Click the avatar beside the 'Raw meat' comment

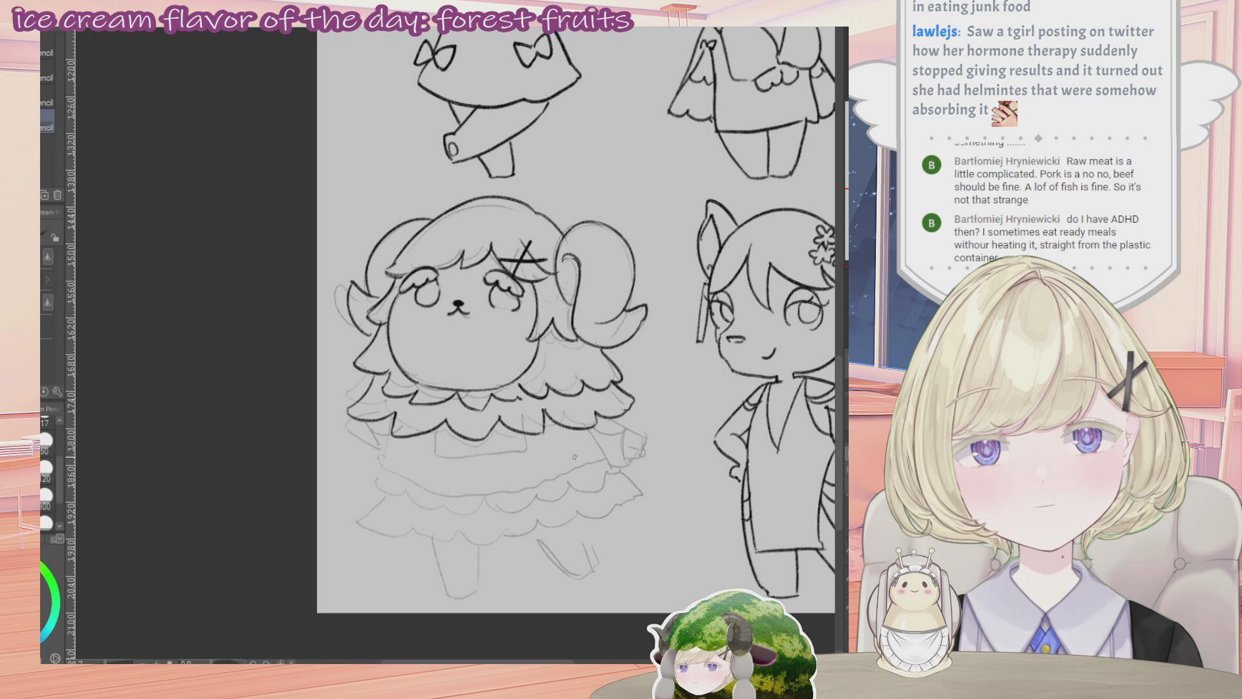tap(931, 165)
